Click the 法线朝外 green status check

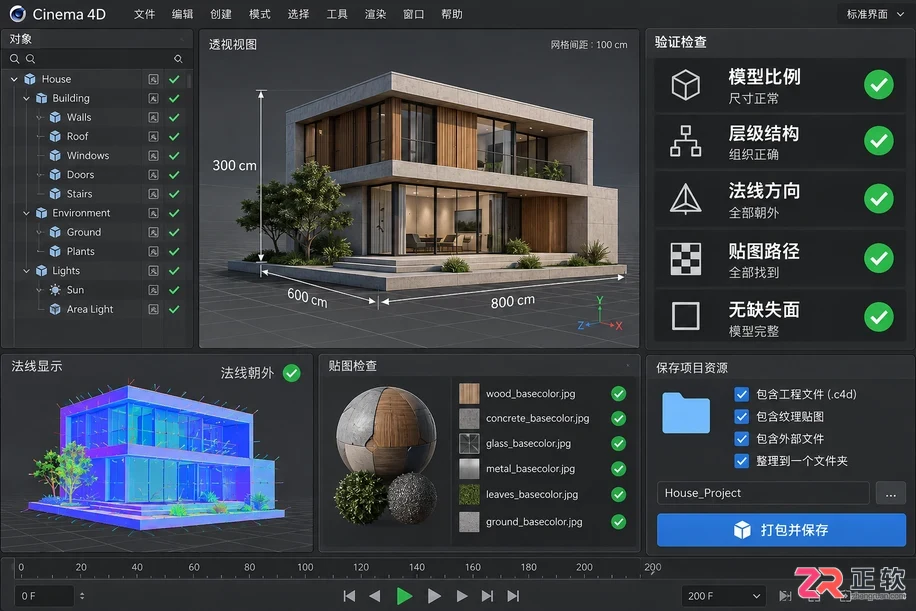pyautogui.click(x=292, y=373)
